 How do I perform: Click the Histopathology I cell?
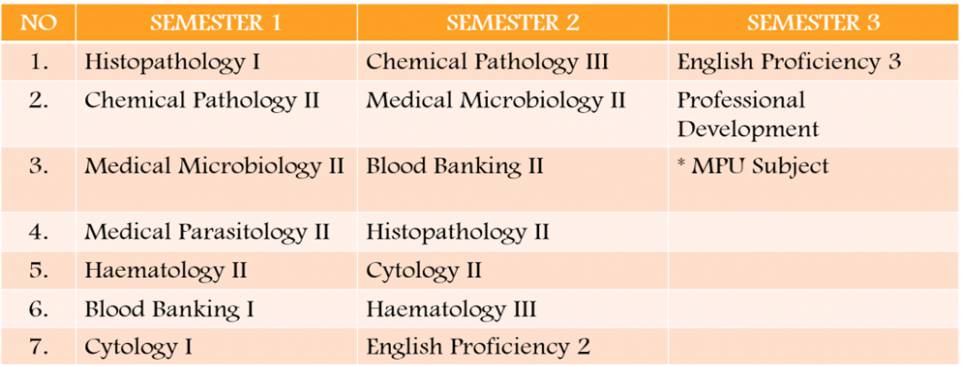216,62
